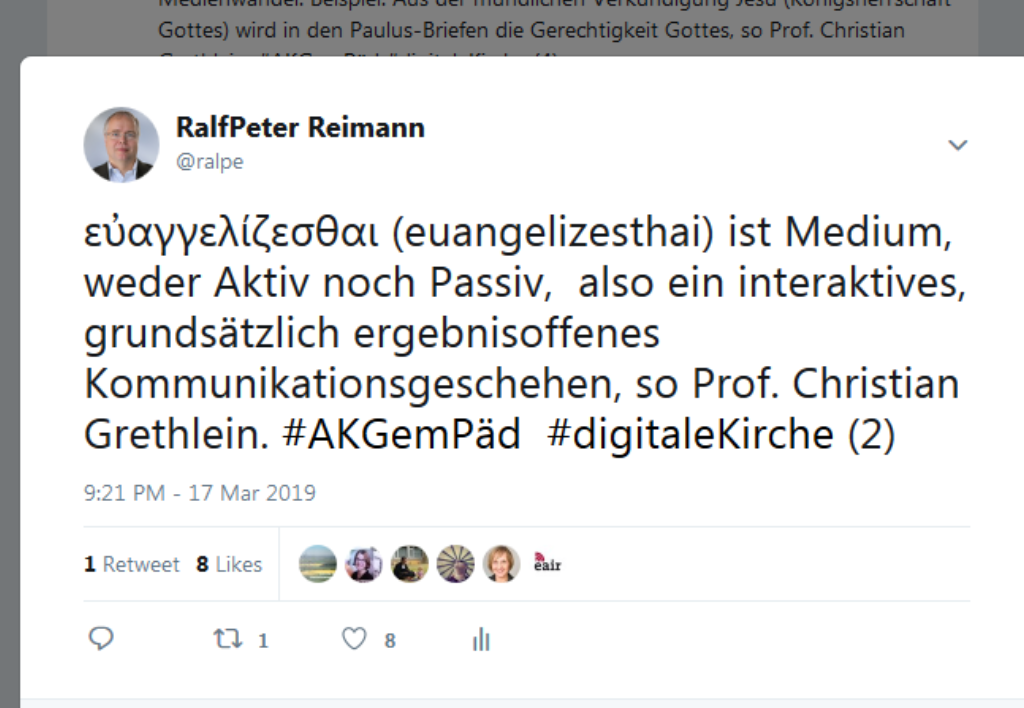Open the #digitaleKirche hashtag
The image size is (1024, 708).
point(690,434)
